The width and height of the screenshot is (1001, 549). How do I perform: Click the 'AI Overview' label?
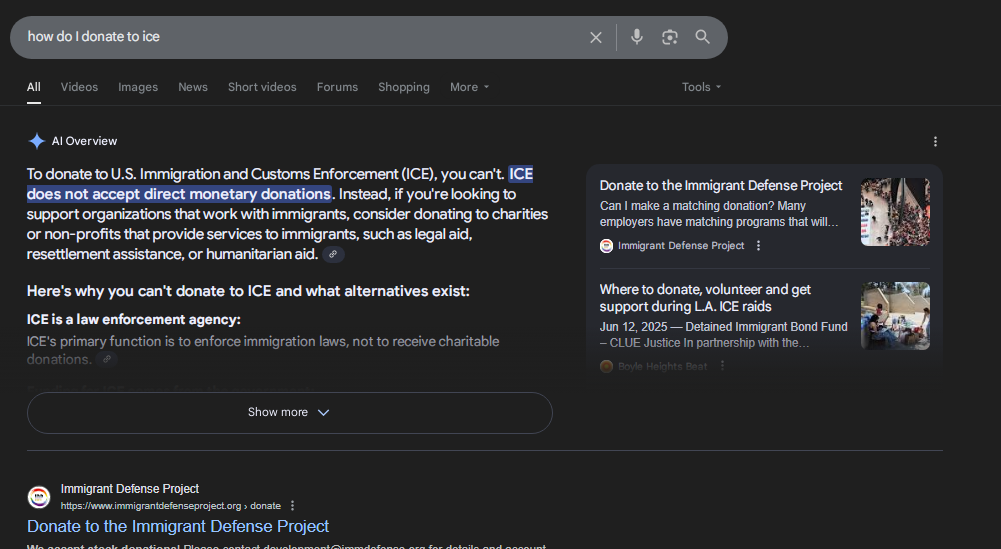pyautogui.click(x=84, y=141)
